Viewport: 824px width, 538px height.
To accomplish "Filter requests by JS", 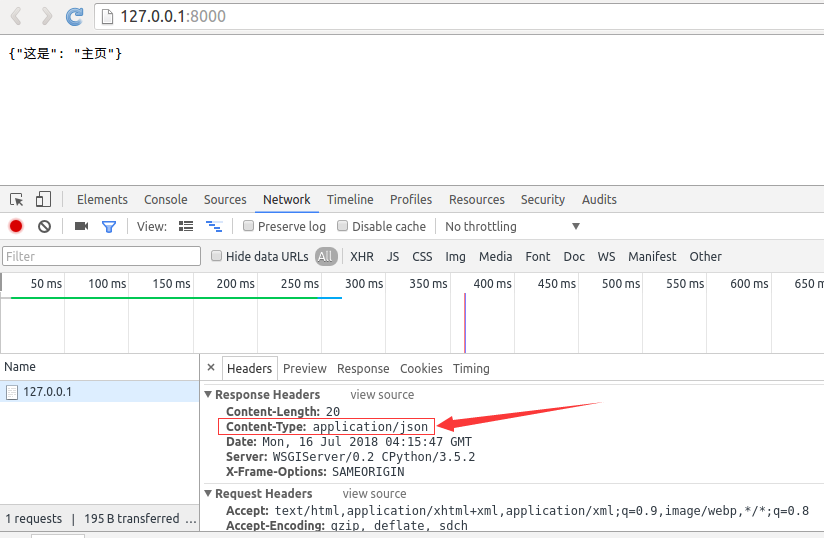I will click(x=393, y=256).
